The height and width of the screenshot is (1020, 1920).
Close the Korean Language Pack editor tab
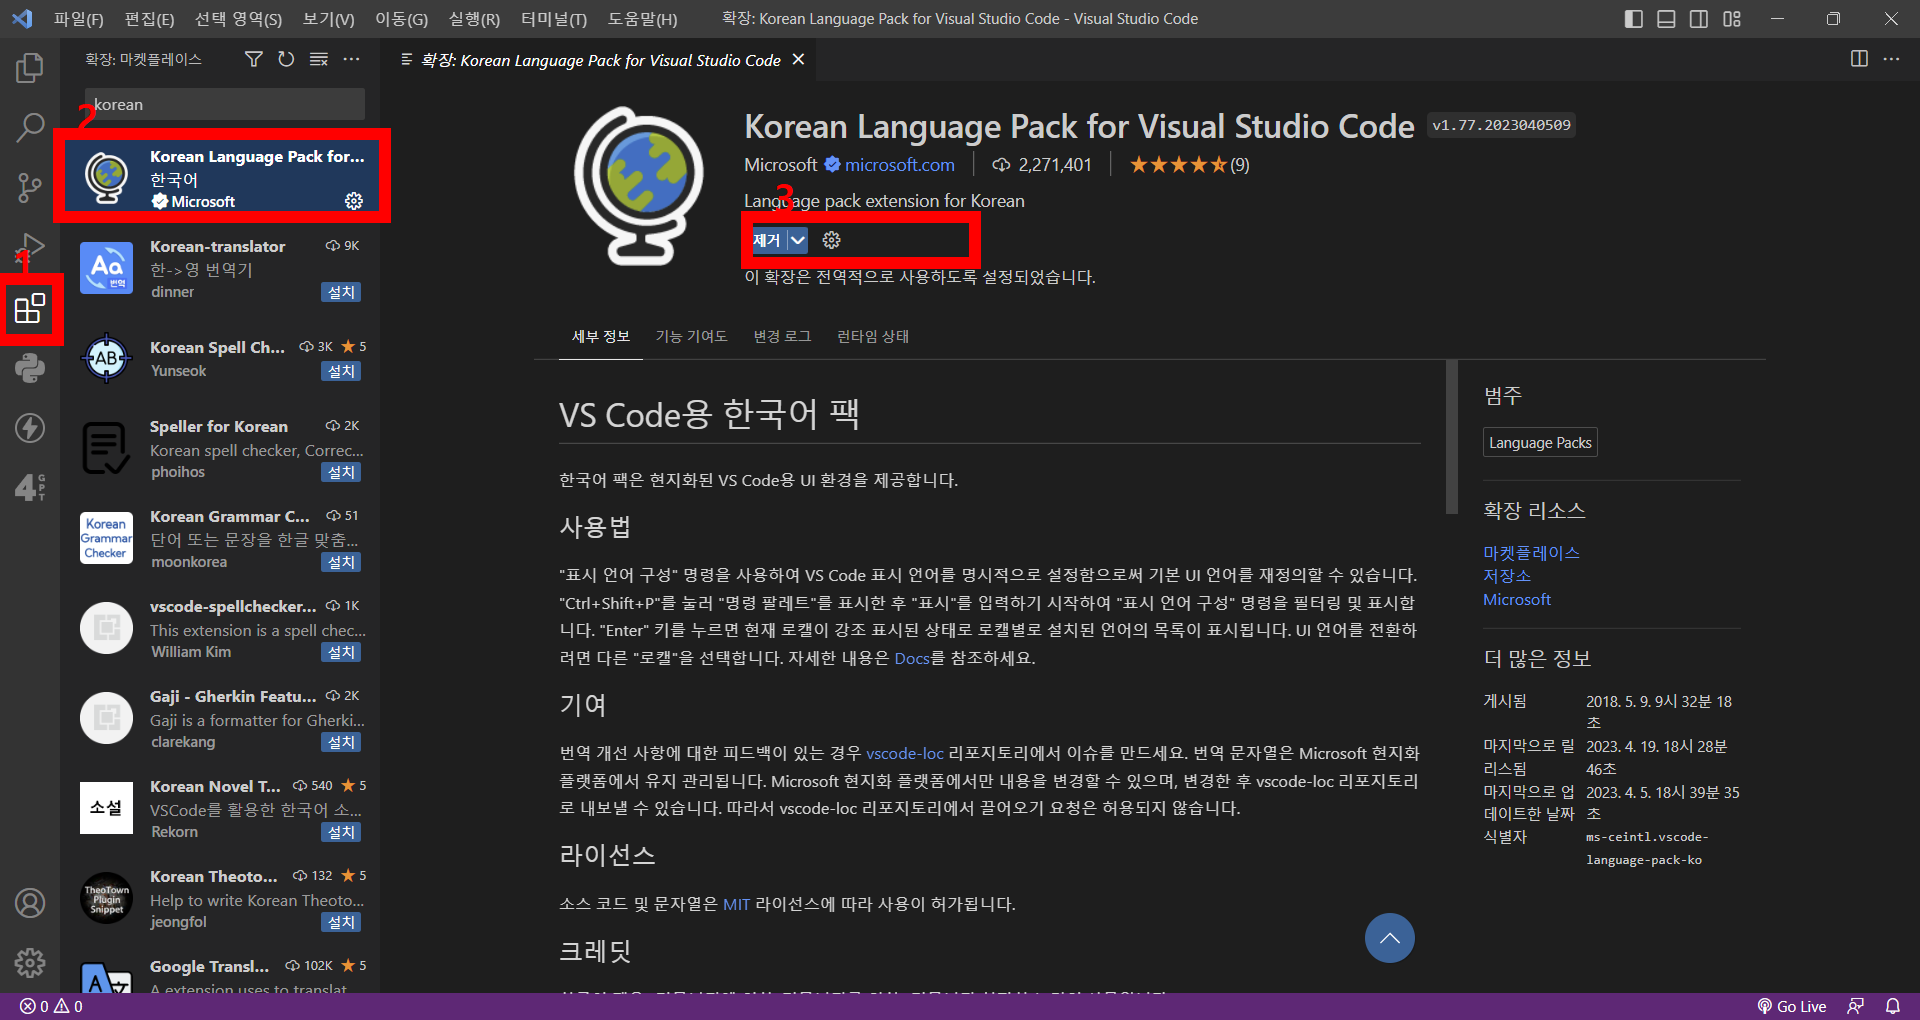pos(798,60)
